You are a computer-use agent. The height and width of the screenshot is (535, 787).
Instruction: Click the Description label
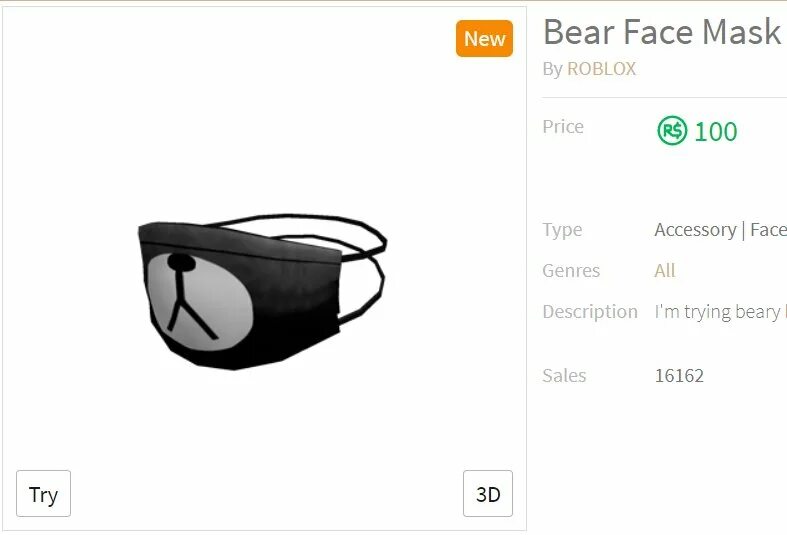(x=590, y=312)
